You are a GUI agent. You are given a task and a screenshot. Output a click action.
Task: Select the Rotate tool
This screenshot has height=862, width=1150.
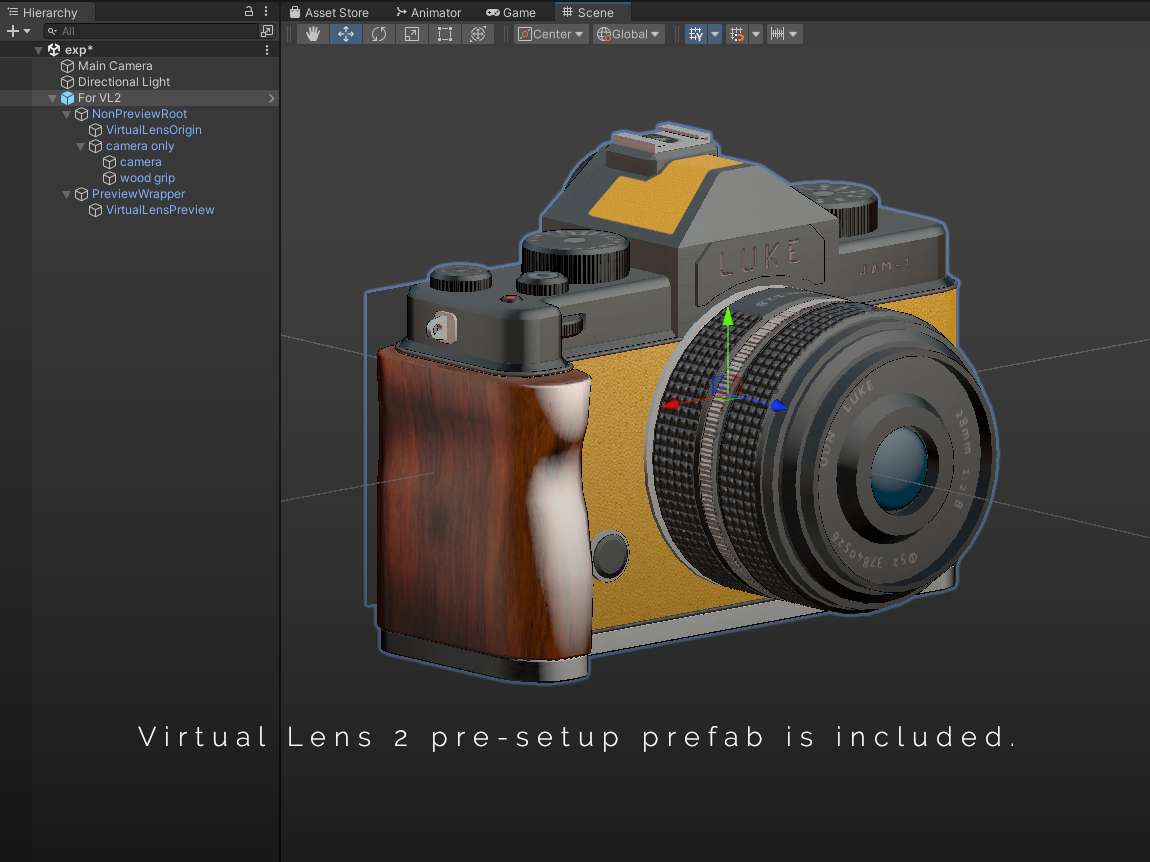tap(379, 34)
